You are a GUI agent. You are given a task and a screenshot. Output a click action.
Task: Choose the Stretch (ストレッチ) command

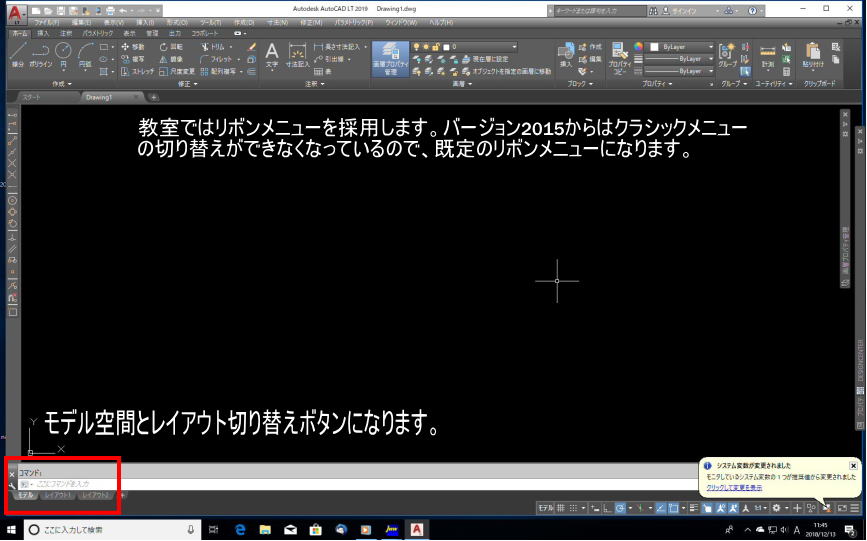137,71
